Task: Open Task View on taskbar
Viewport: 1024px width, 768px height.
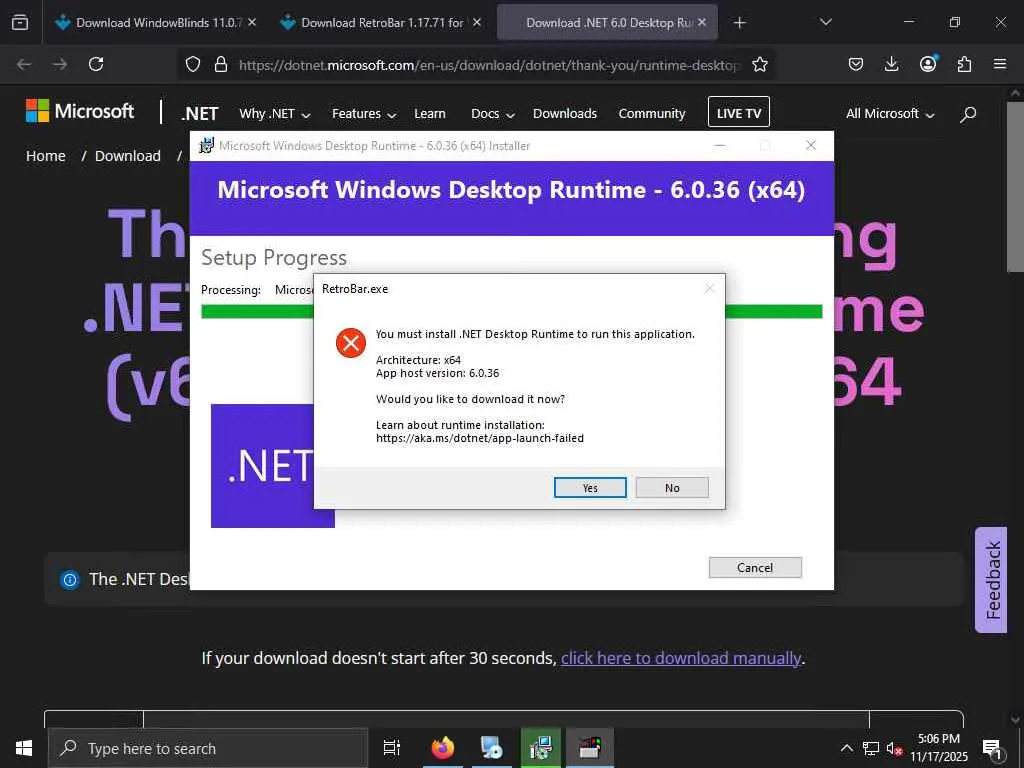Action: click(x=392, y=748)
